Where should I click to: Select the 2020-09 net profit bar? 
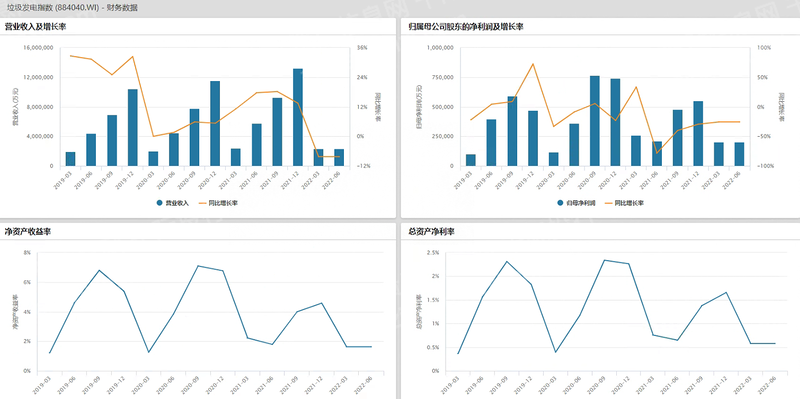595,121
